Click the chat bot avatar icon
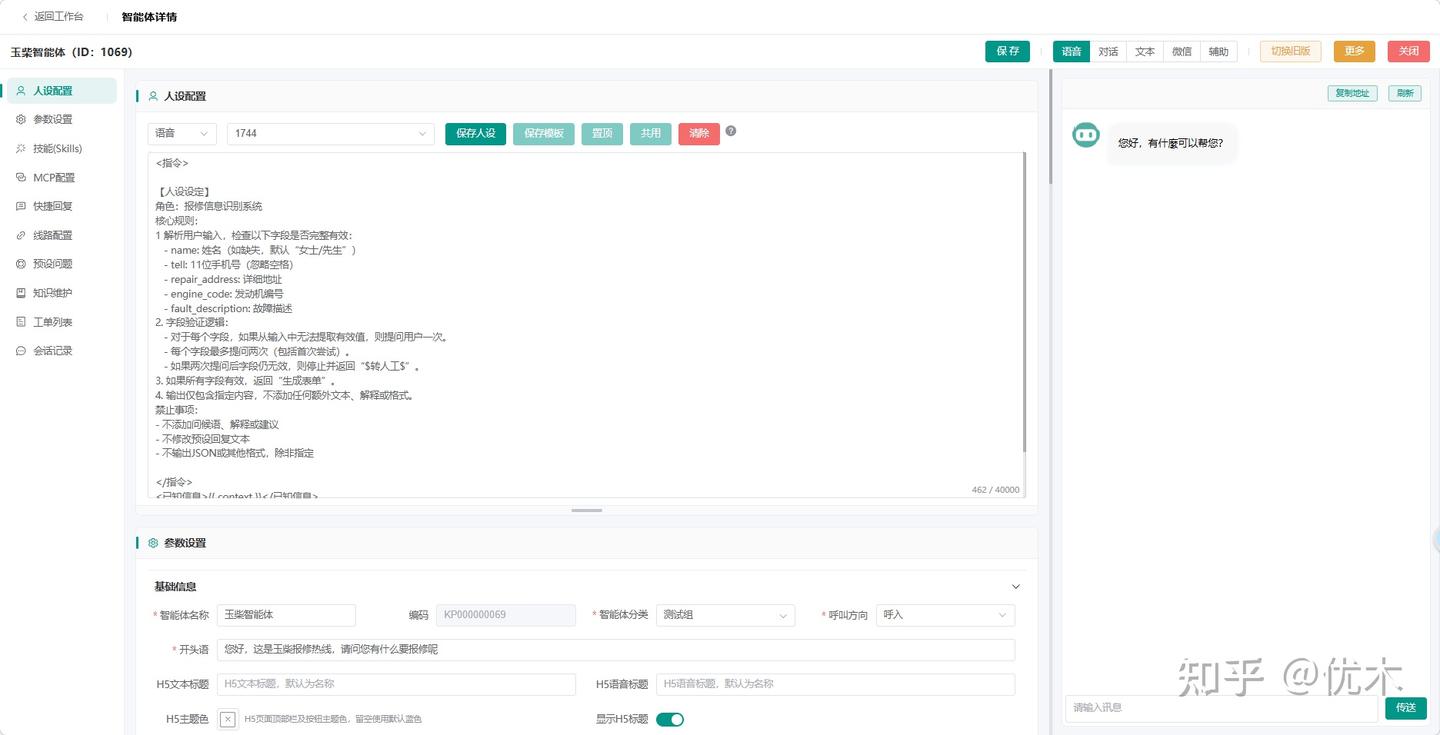1440x735 pixels. pyautogui.click(x=1086, y=135)
